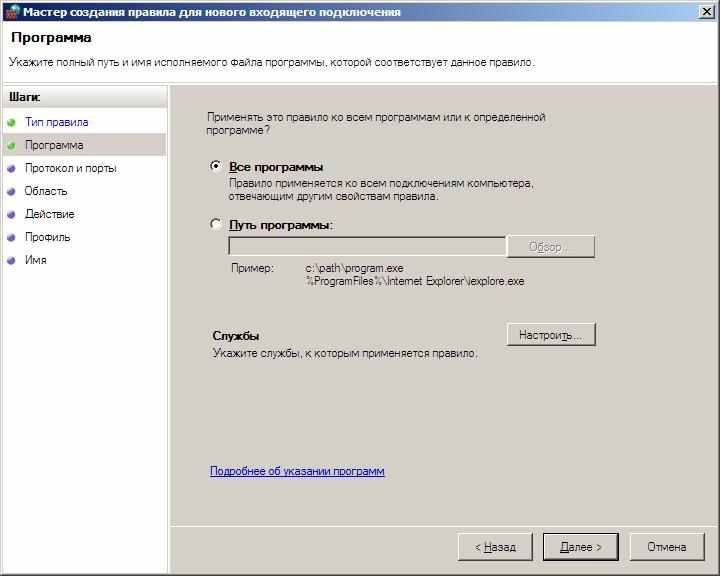Viewport: 720px width, 576px height.
Task: Click the program path input field
Action: [x=367, y=246]
